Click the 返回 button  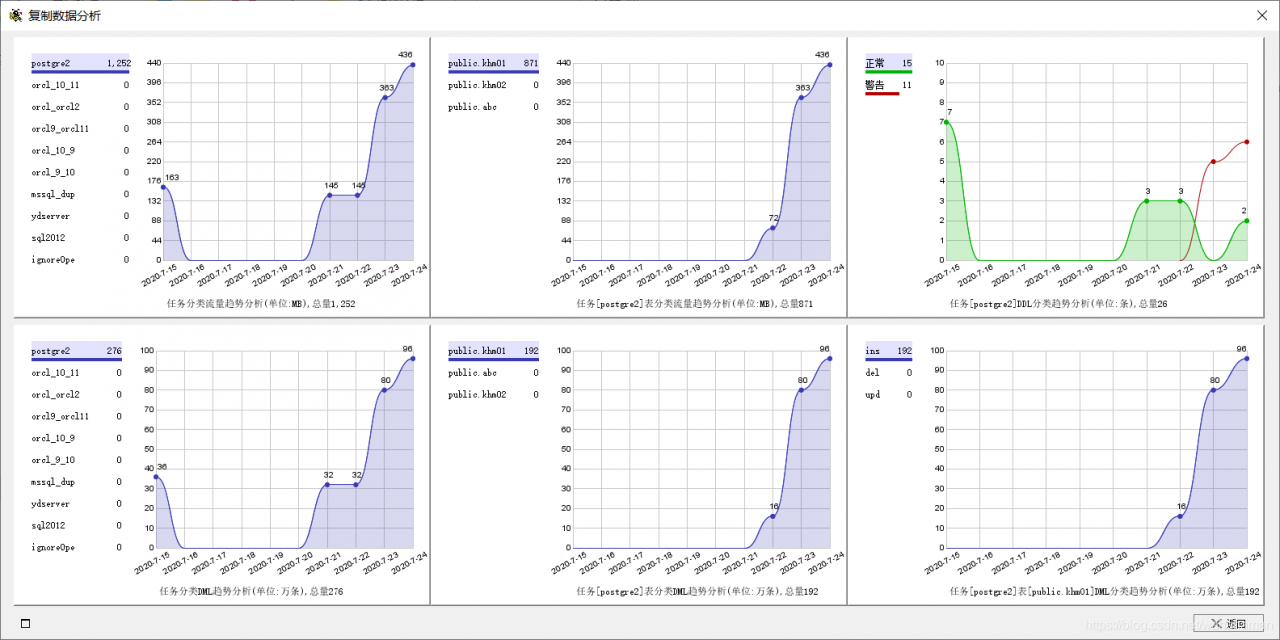click(1228, 623)
